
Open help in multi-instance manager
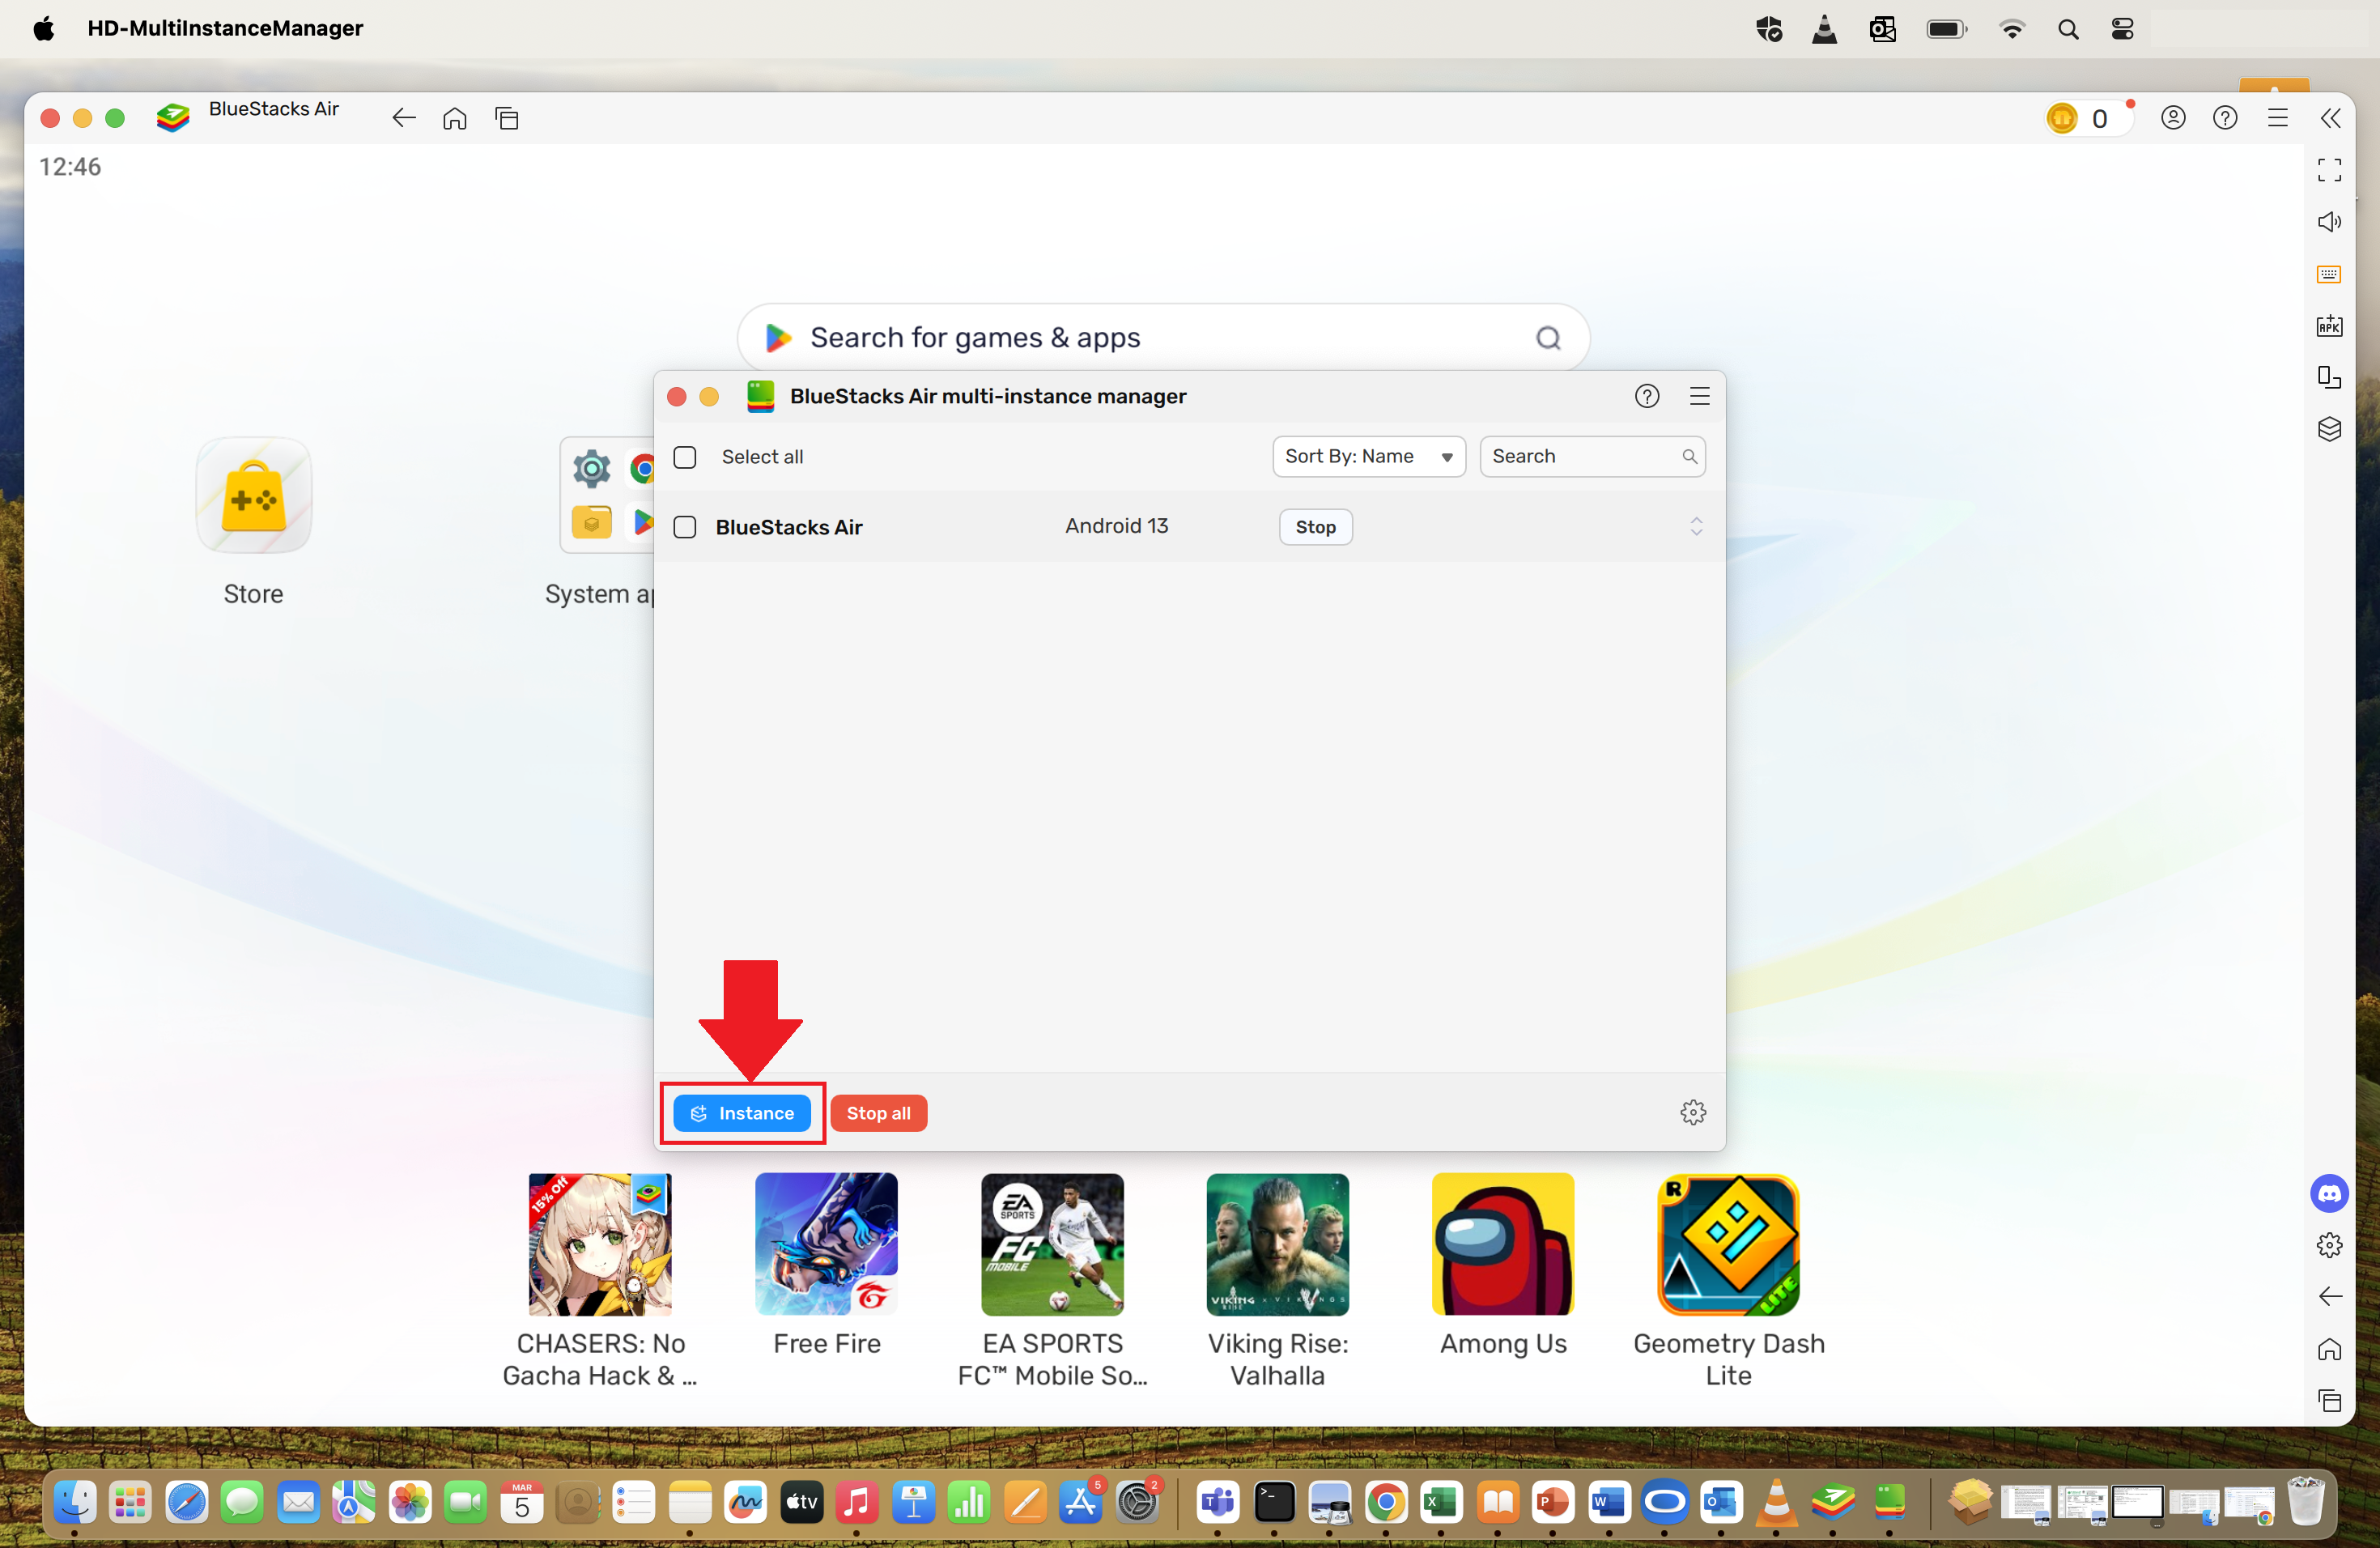pyautogui.click(x=1647, y=396)
